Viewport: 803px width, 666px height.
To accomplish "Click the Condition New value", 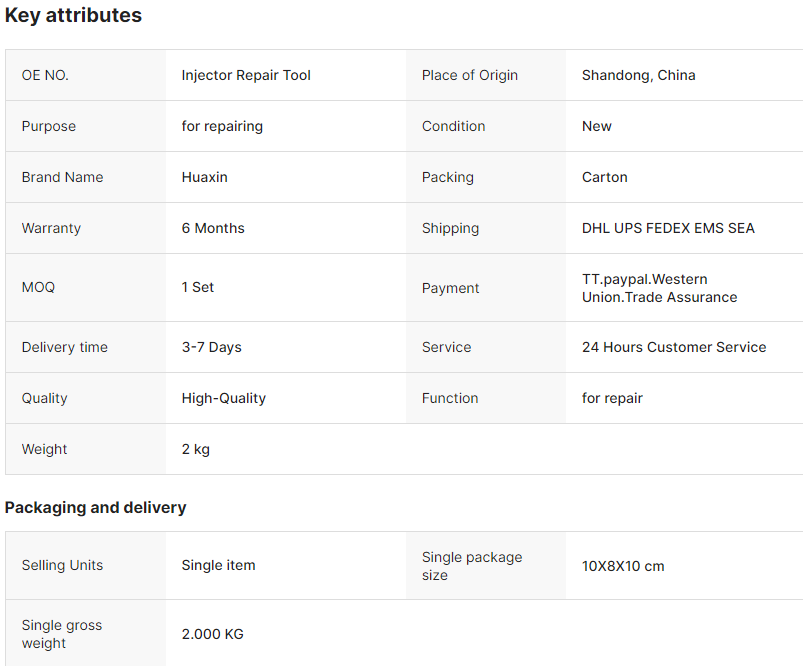I will click(597, 126).
